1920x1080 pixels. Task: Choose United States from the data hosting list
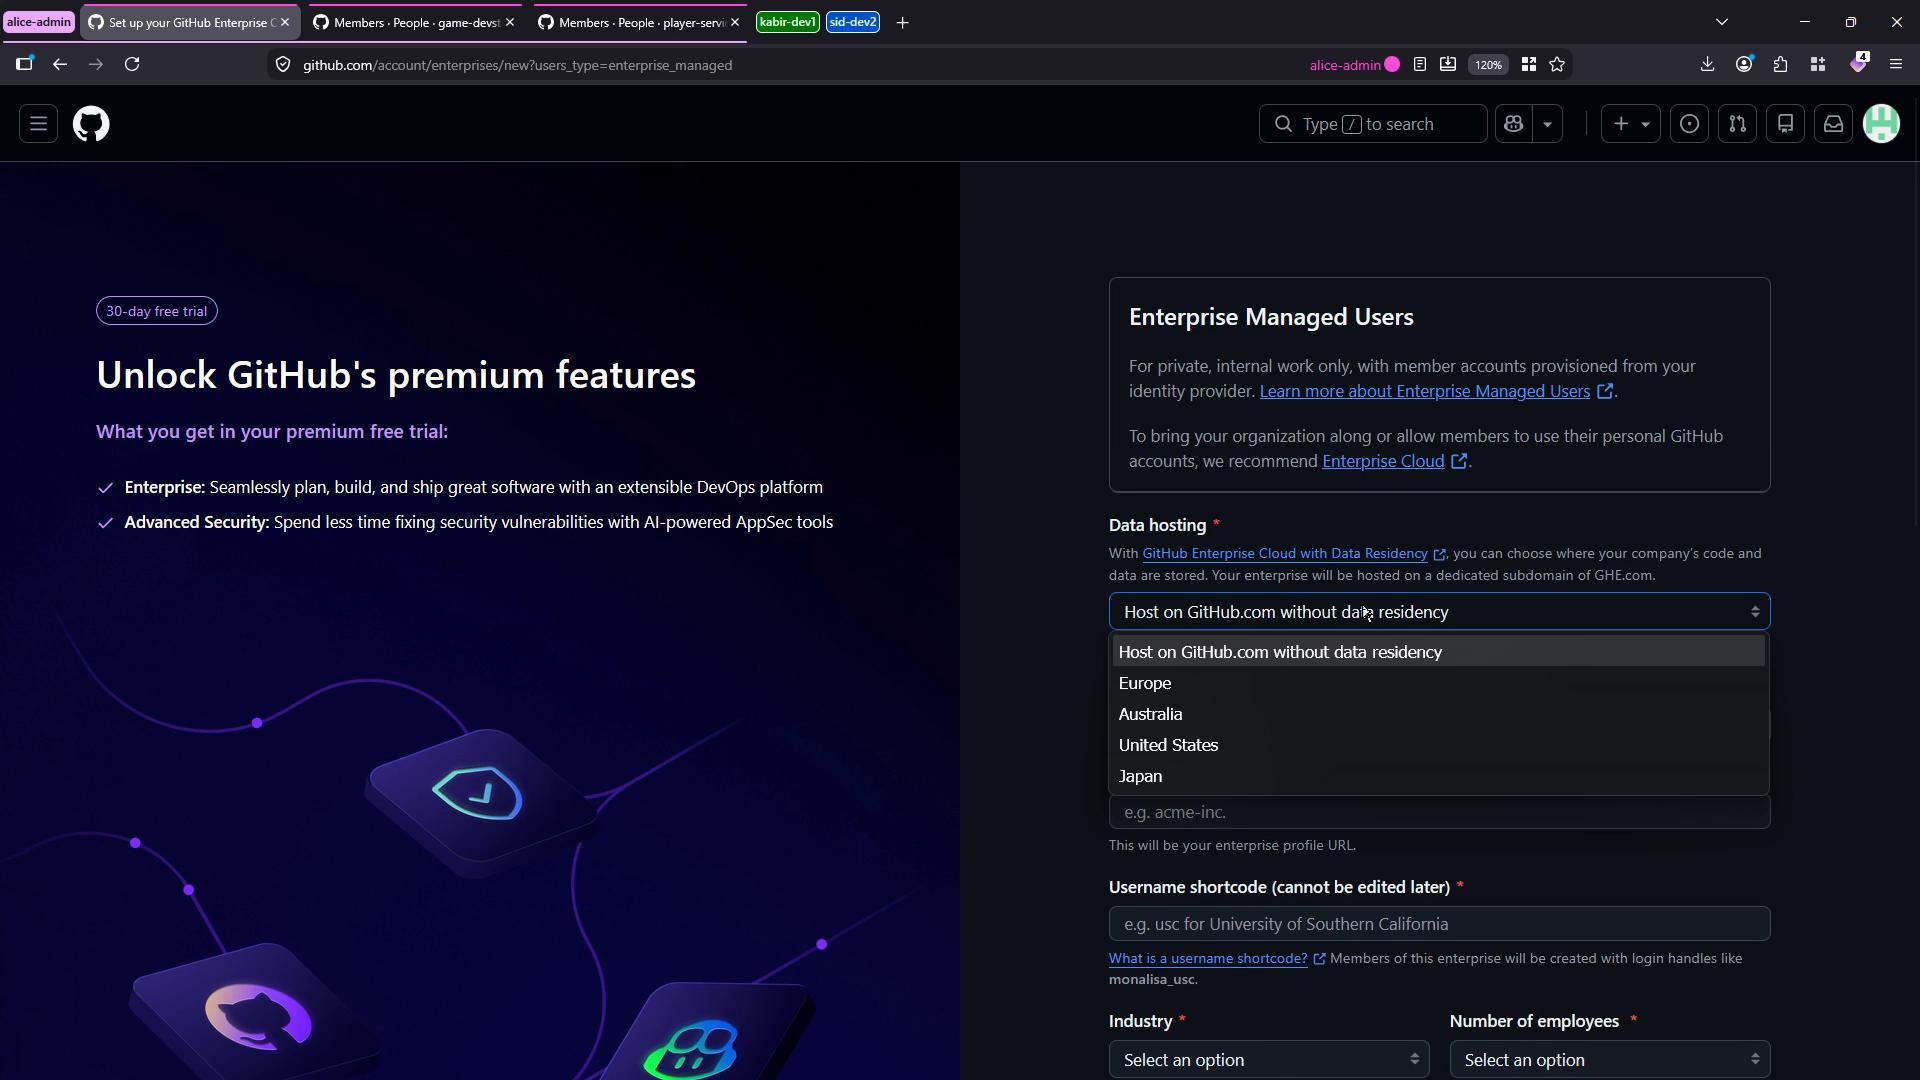(x=1438, y=745)
